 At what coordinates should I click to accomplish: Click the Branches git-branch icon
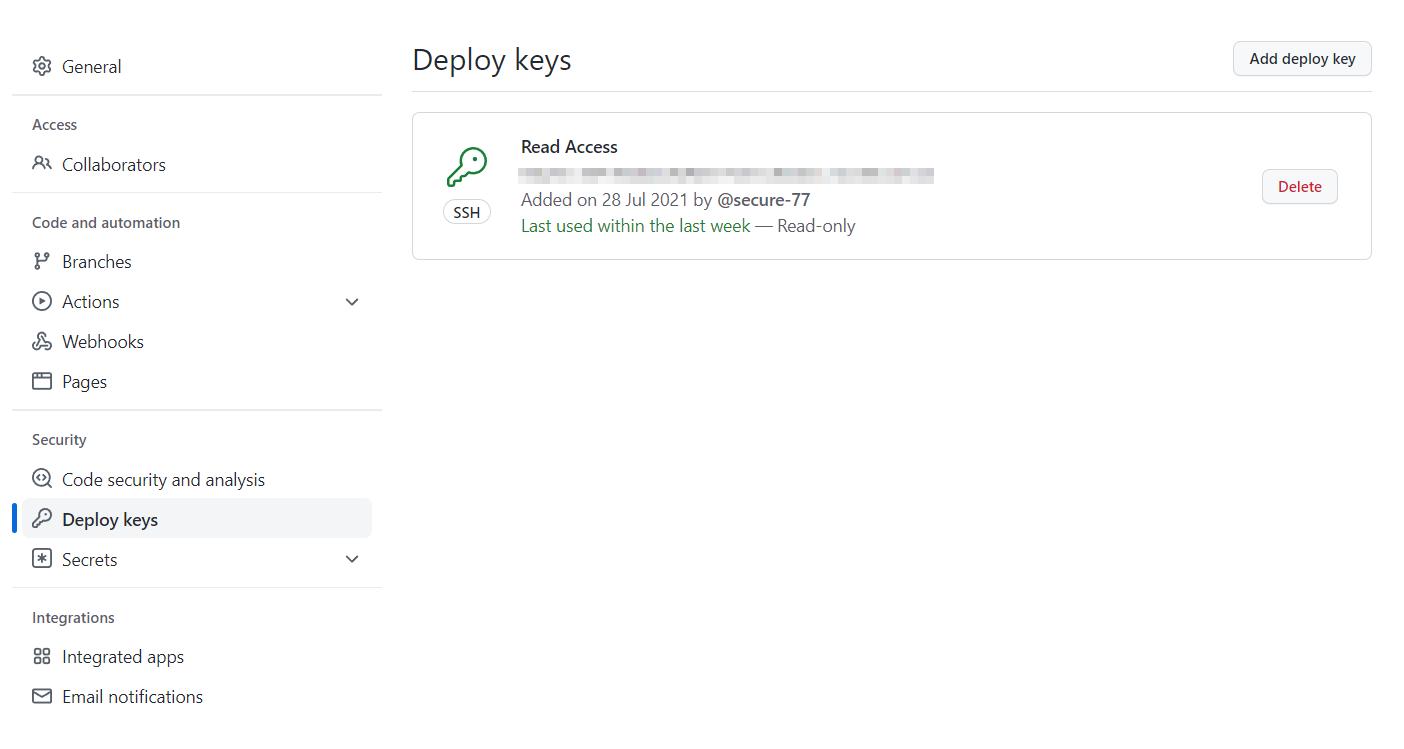(42, 262)
